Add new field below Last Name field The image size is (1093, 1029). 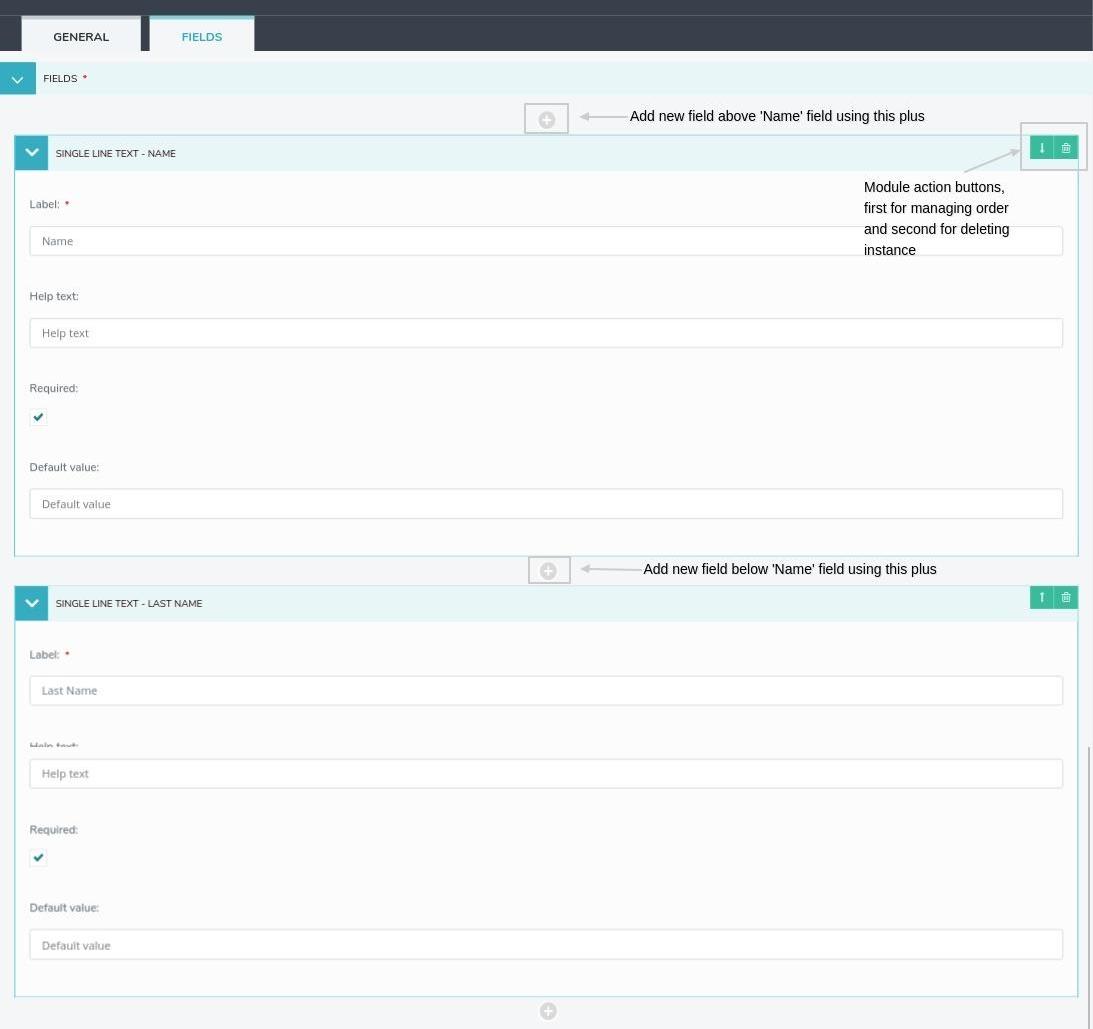tap(549, 1011)
